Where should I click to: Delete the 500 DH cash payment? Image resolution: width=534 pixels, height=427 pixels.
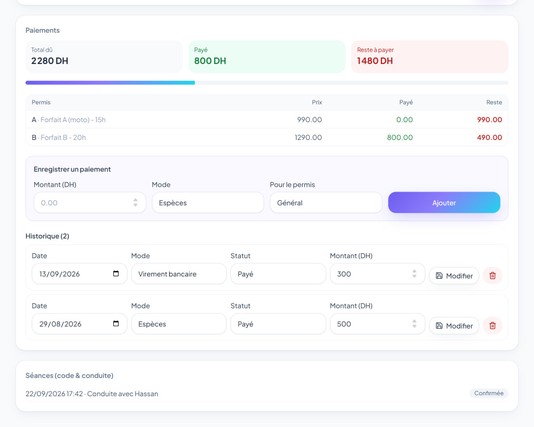click(492, 326)
